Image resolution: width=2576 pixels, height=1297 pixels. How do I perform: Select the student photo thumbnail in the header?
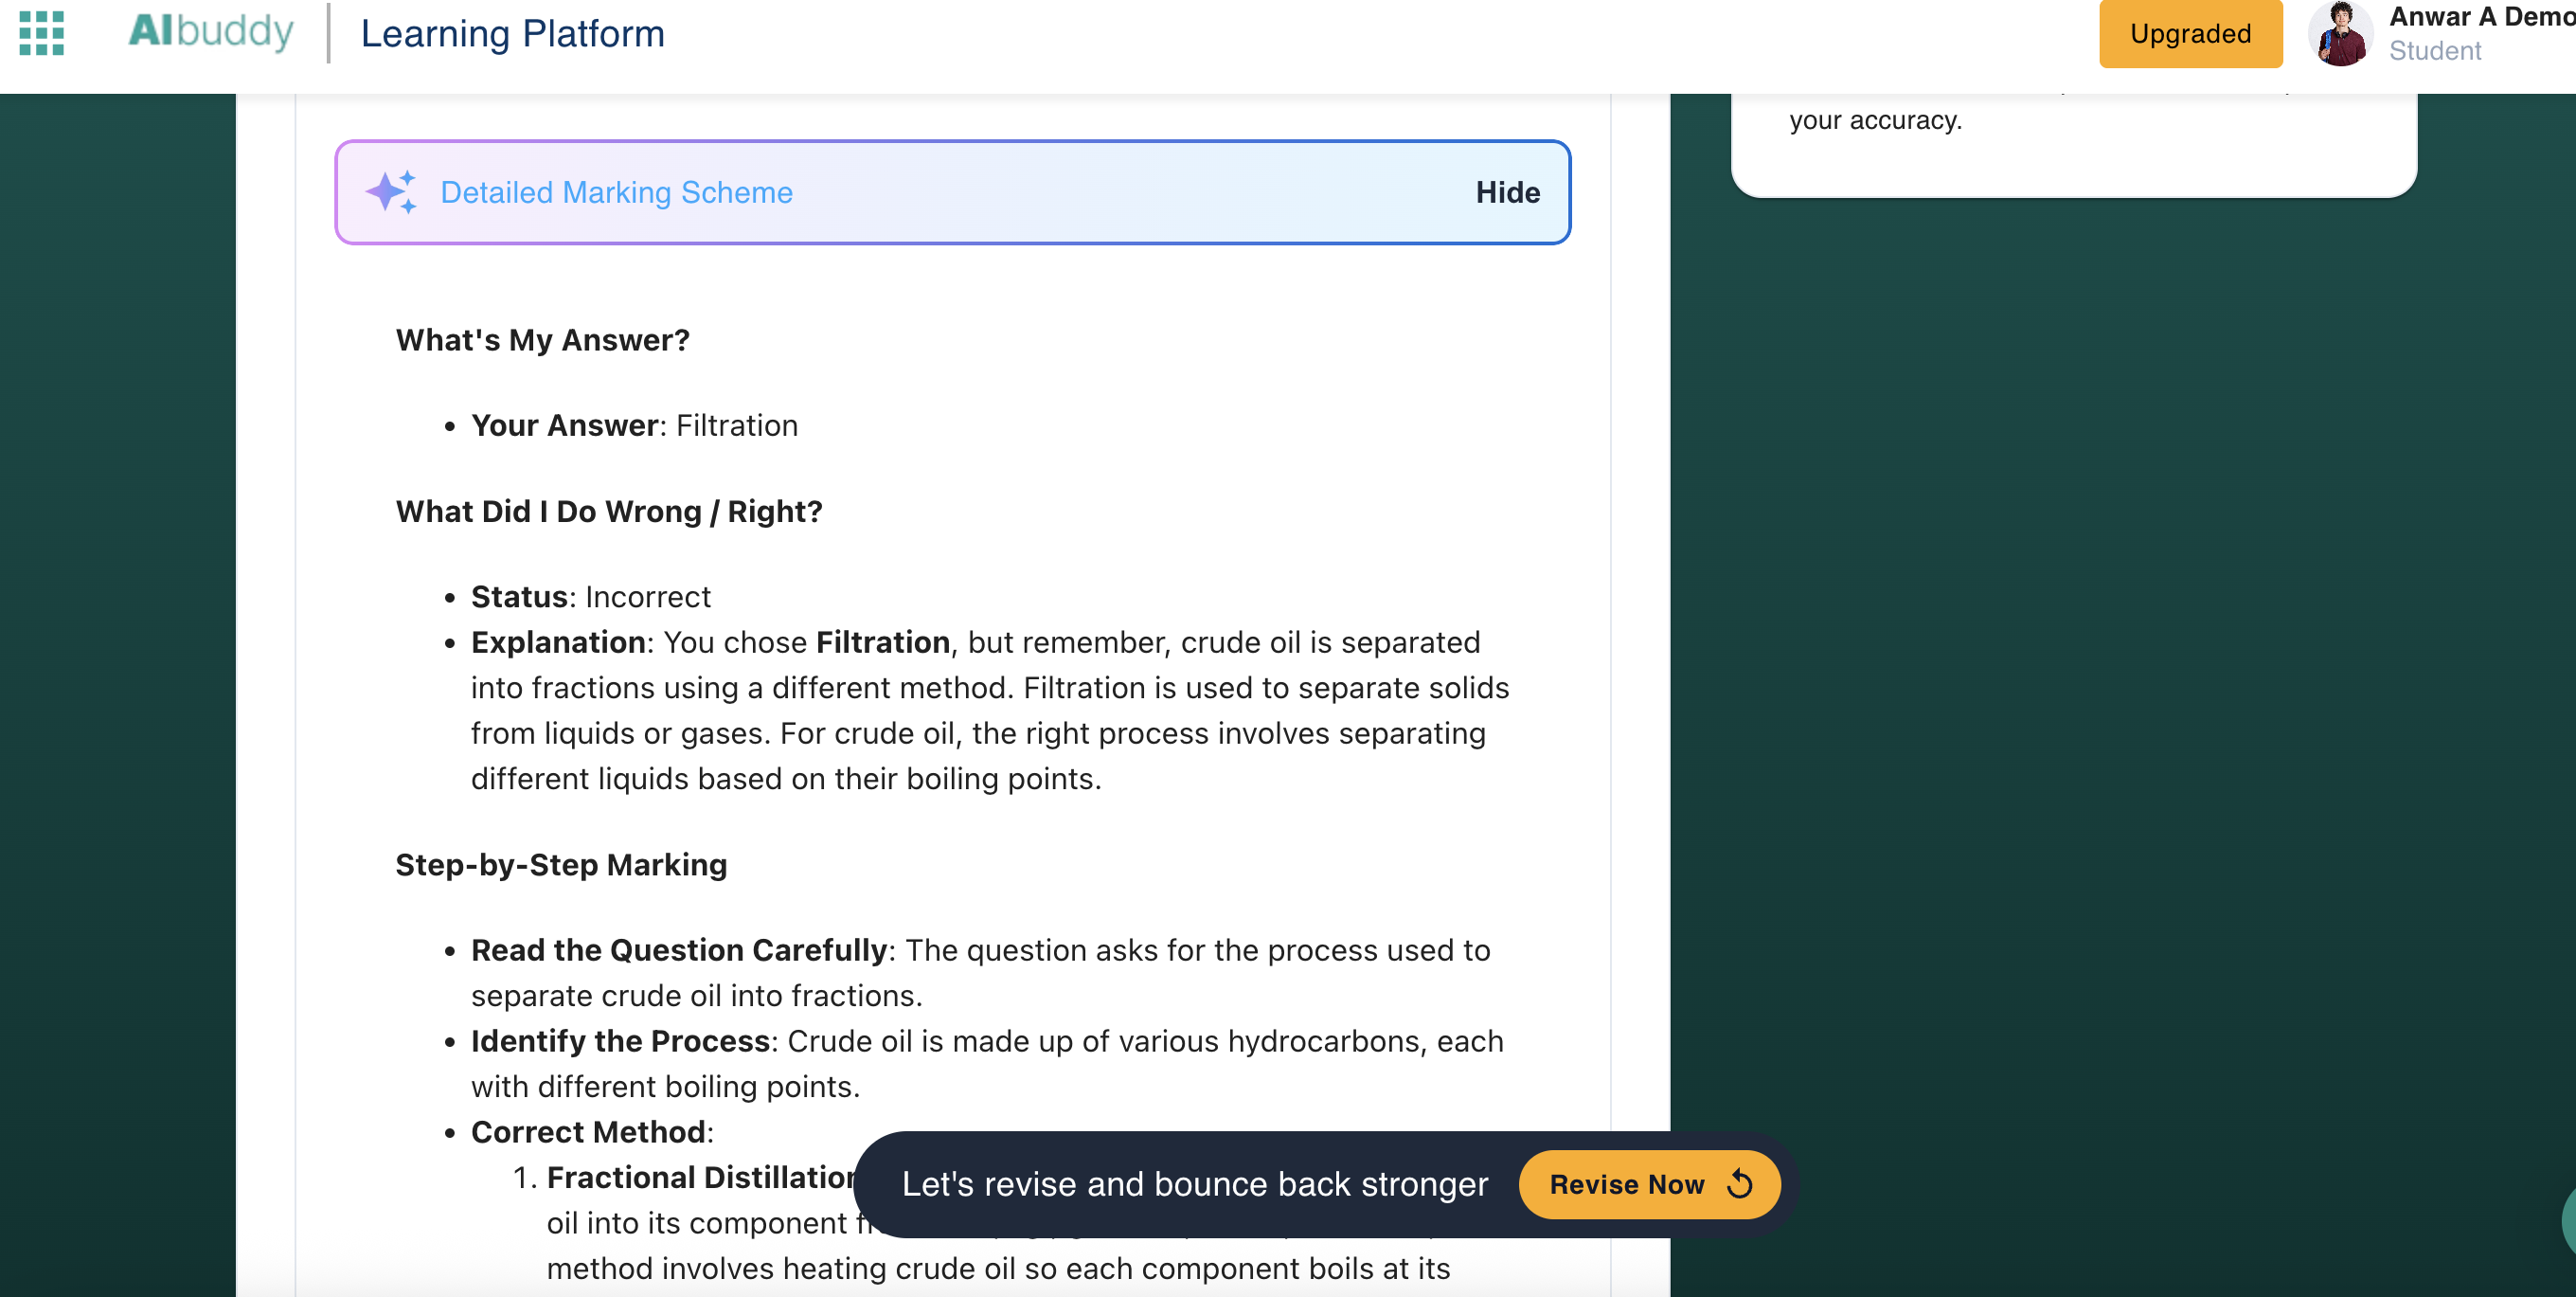[x=2340, y=33]
